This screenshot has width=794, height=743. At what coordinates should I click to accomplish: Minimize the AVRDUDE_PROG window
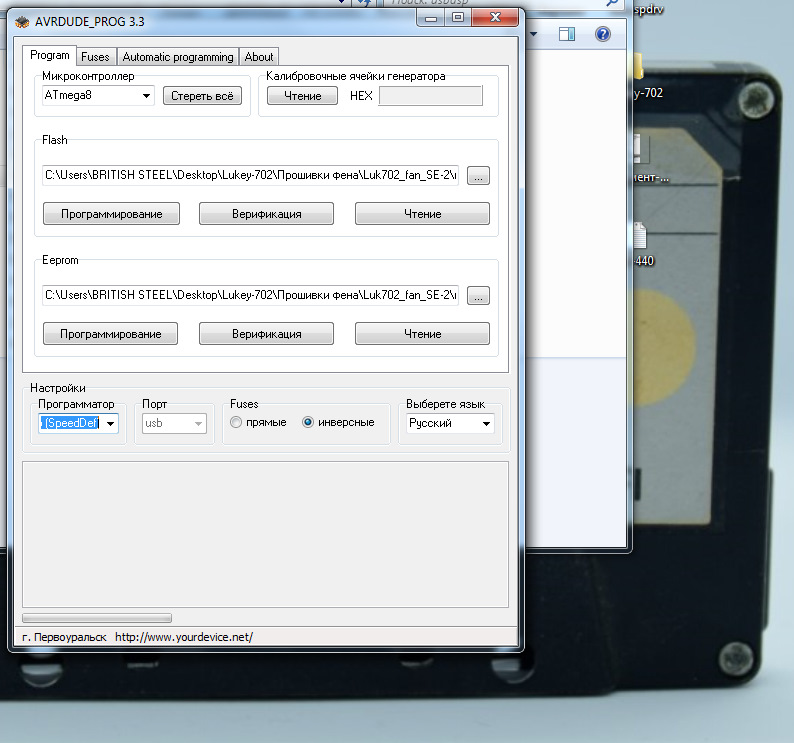click(431, 18)
